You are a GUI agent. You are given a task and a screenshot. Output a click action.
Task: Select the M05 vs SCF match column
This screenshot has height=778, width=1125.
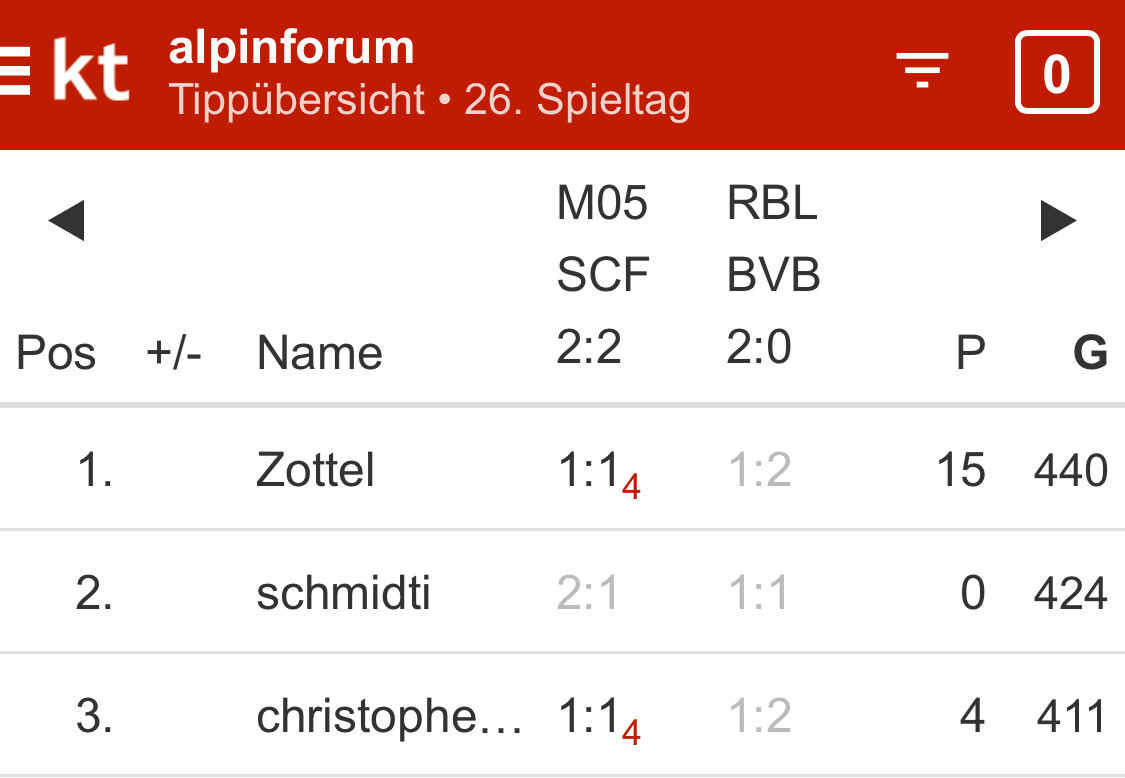[603, 275]
